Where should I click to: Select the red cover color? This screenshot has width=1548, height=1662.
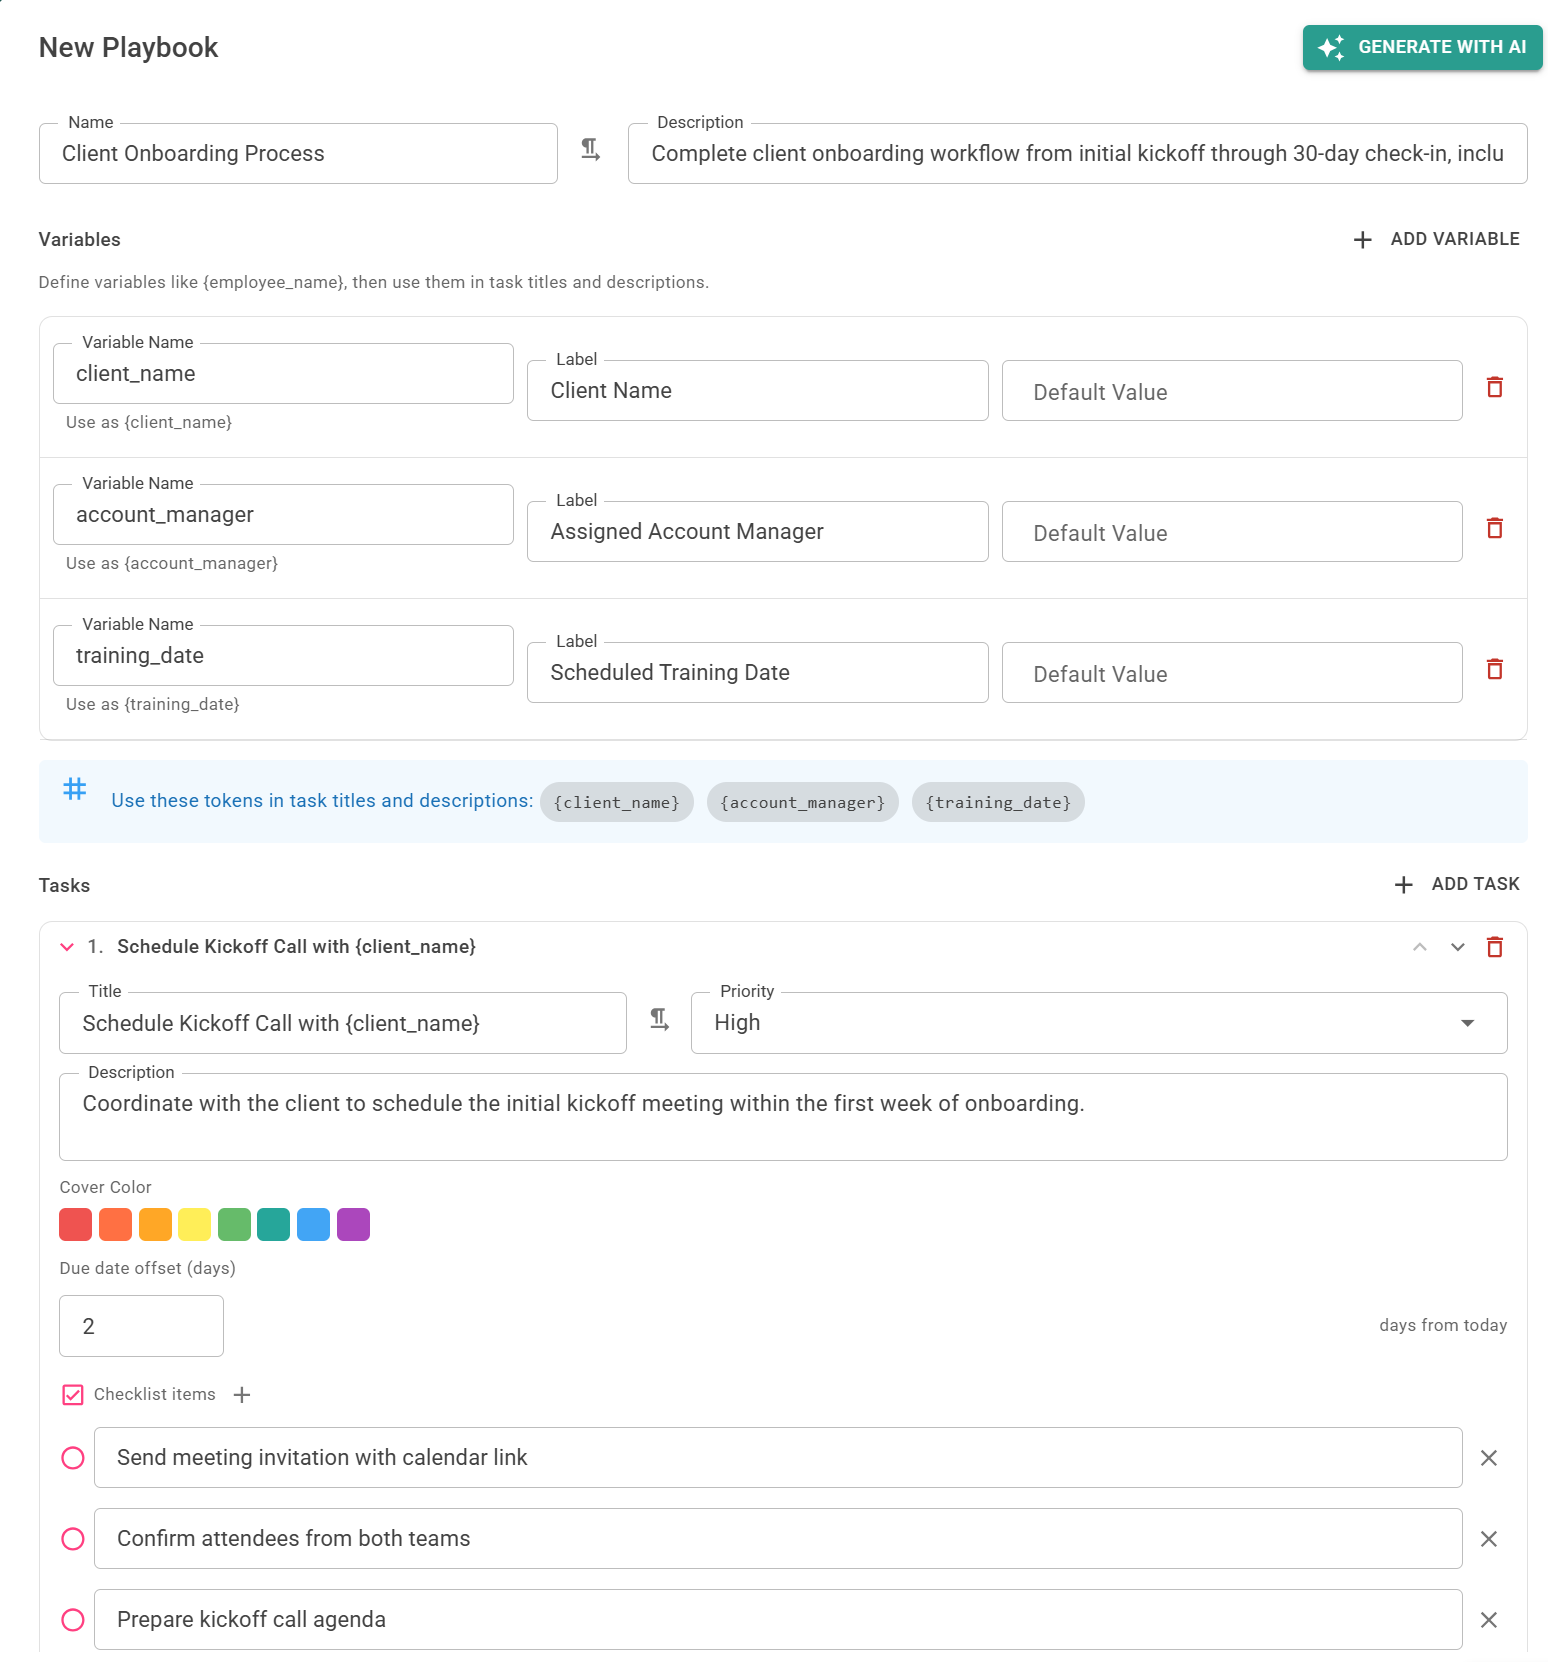pyautogui.click(x=76, y=1224)
